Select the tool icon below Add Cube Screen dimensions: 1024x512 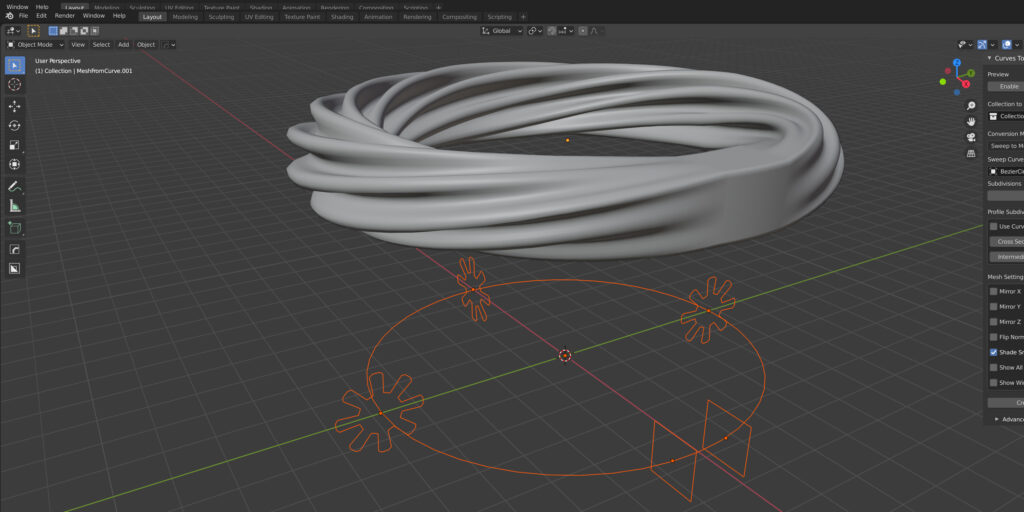point(14,249)
